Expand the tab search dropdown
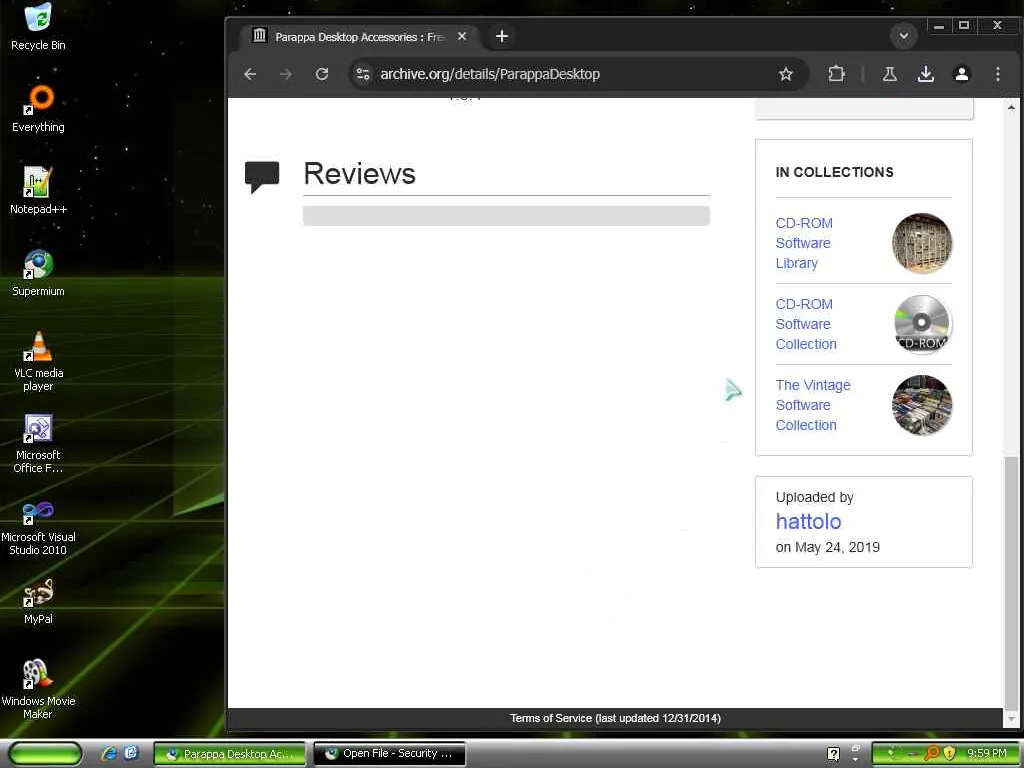The height and width of the screenshot is (768, 1024). [904, 36]
